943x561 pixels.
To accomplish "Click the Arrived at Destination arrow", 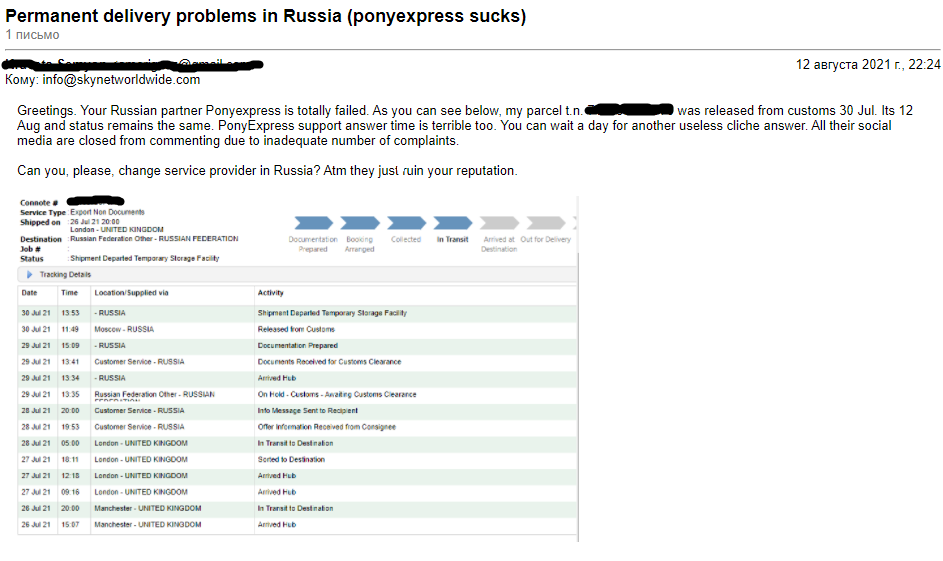I will 499,223.
